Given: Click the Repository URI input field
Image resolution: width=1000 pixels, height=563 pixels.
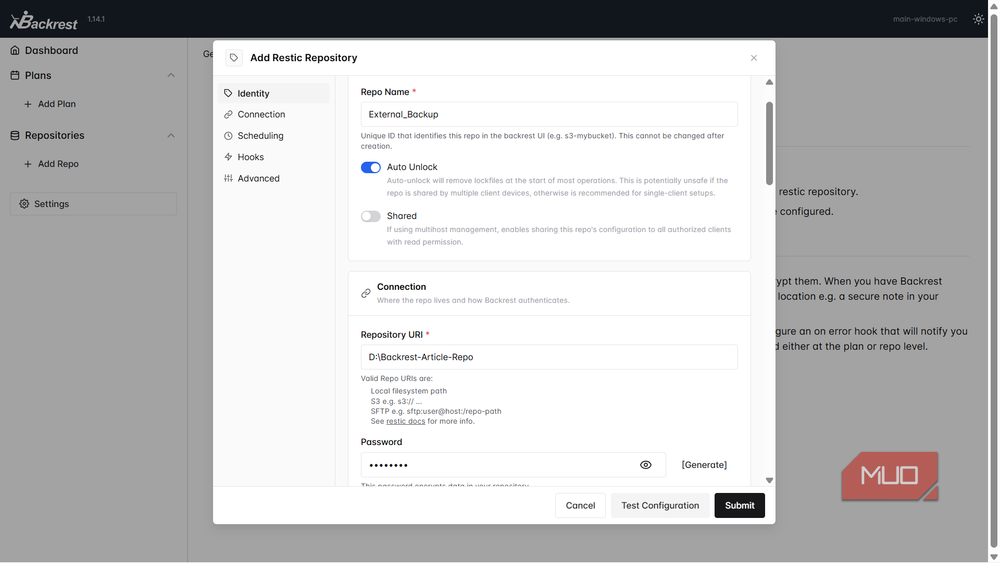Looking at the screenshot, I should click(549, 357).
